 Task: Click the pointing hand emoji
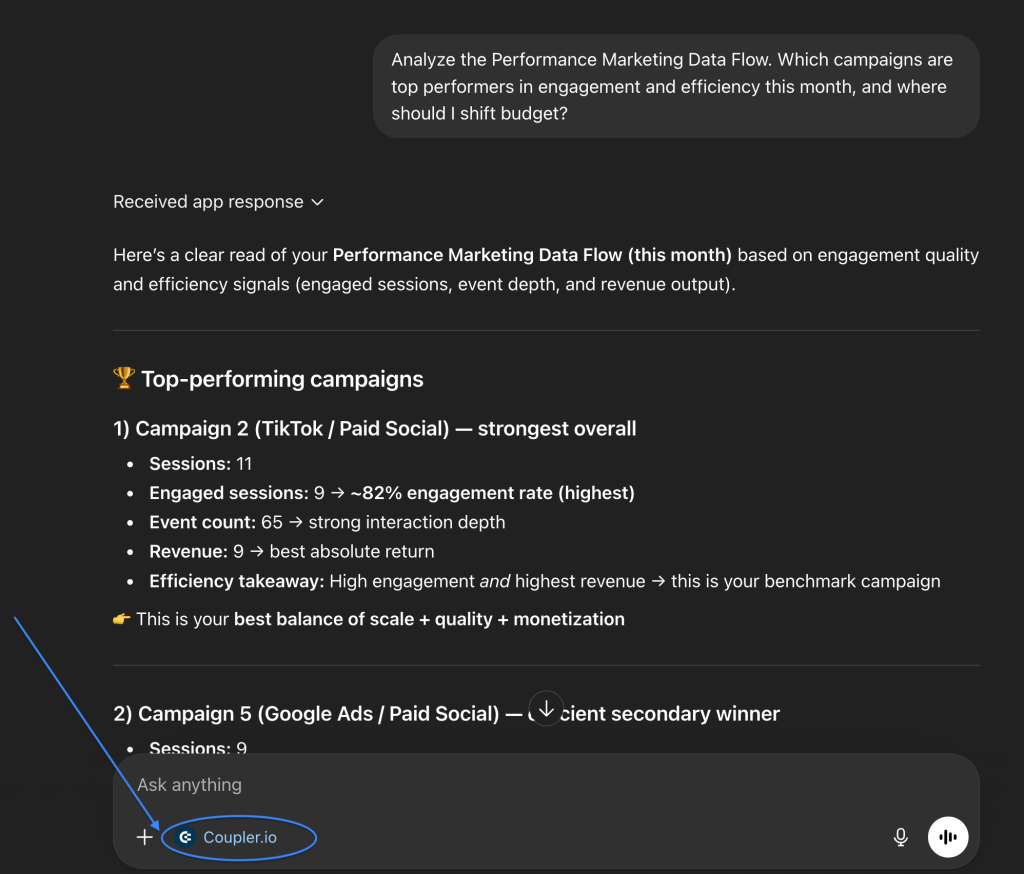(122, 619)
